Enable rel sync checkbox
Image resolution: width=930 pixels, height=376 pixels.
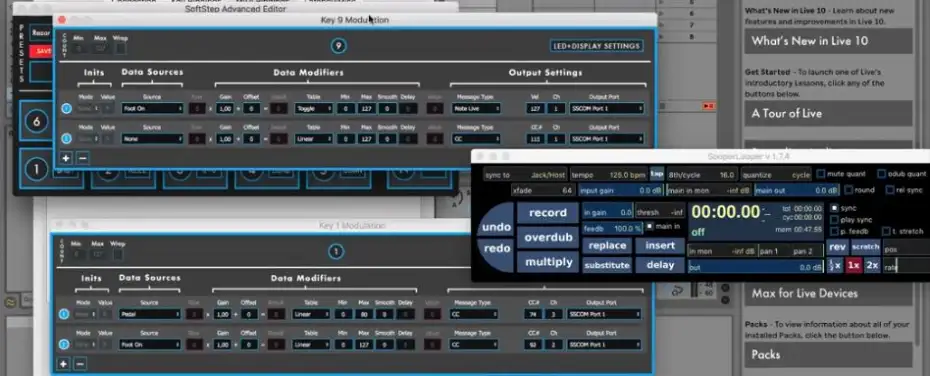890,190
